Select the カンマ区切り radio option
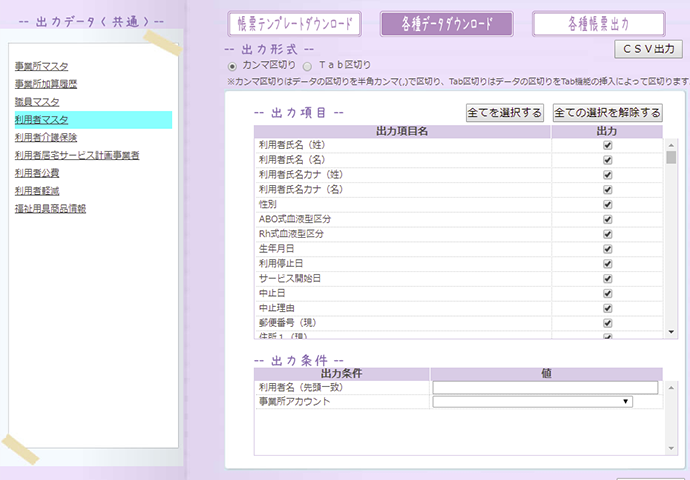This screenshot has width=690, height=480. click(233, 65)
